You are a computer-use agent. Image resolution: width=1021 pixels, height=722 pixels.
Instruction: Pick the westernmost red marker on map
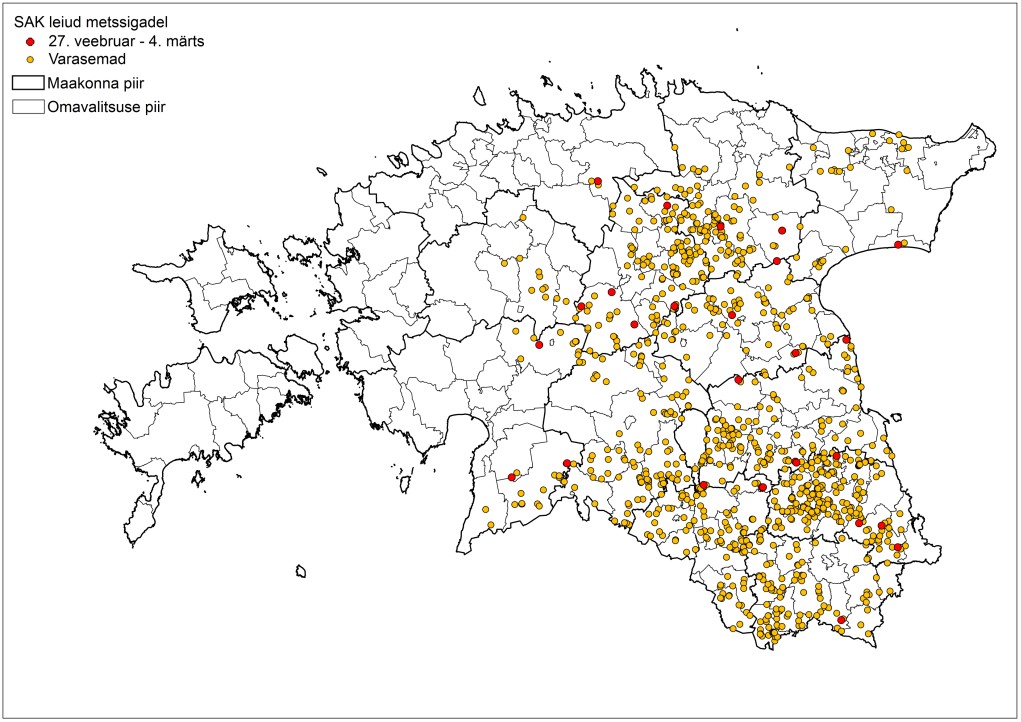click(512, 477)
